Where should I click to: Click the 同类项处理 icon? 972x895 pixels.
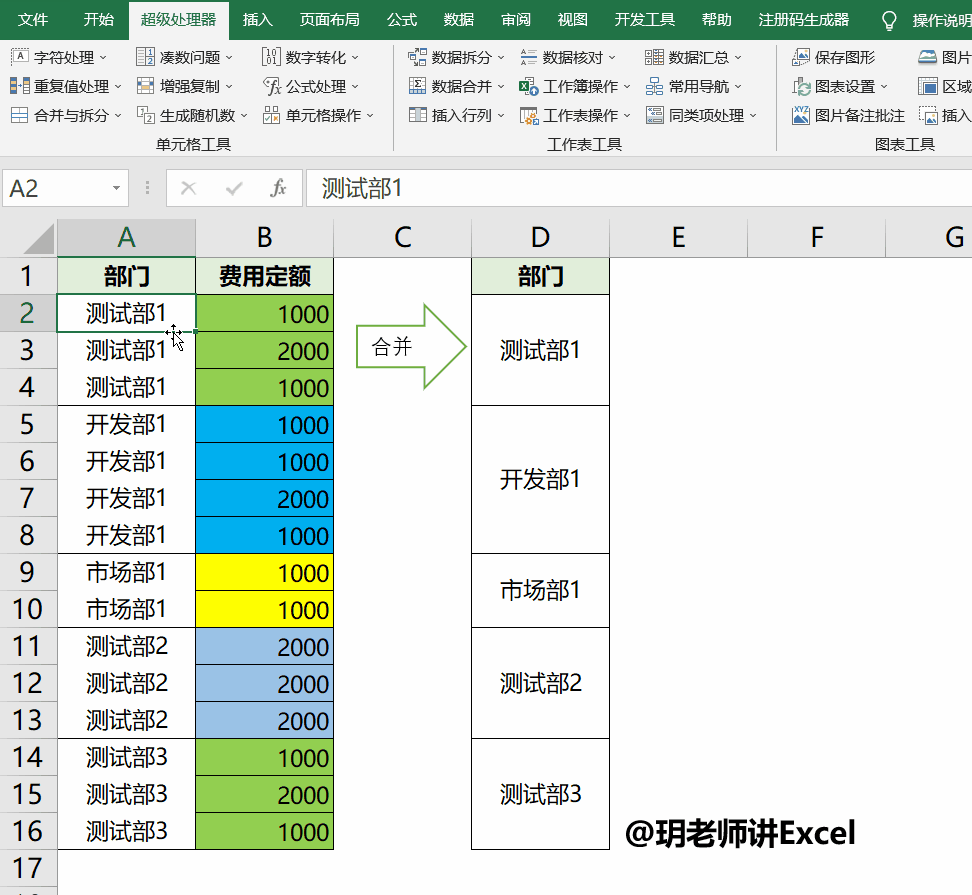[654, 115]
